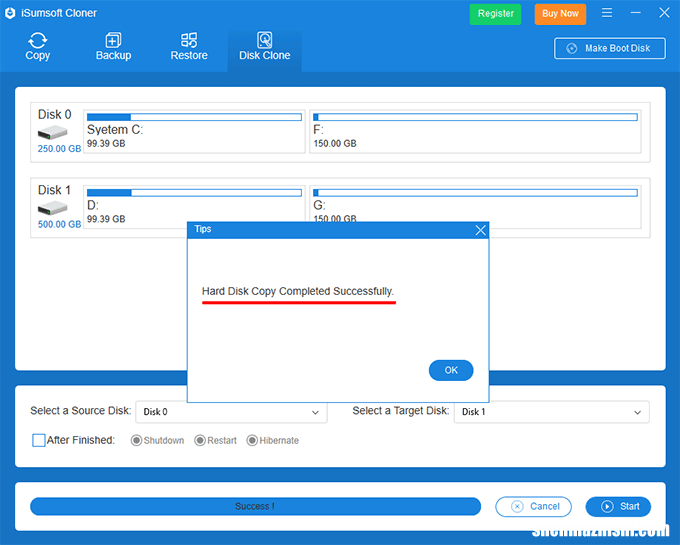Open the Restore tab
This screenshot has width=680, height=545.
[189, 47]
